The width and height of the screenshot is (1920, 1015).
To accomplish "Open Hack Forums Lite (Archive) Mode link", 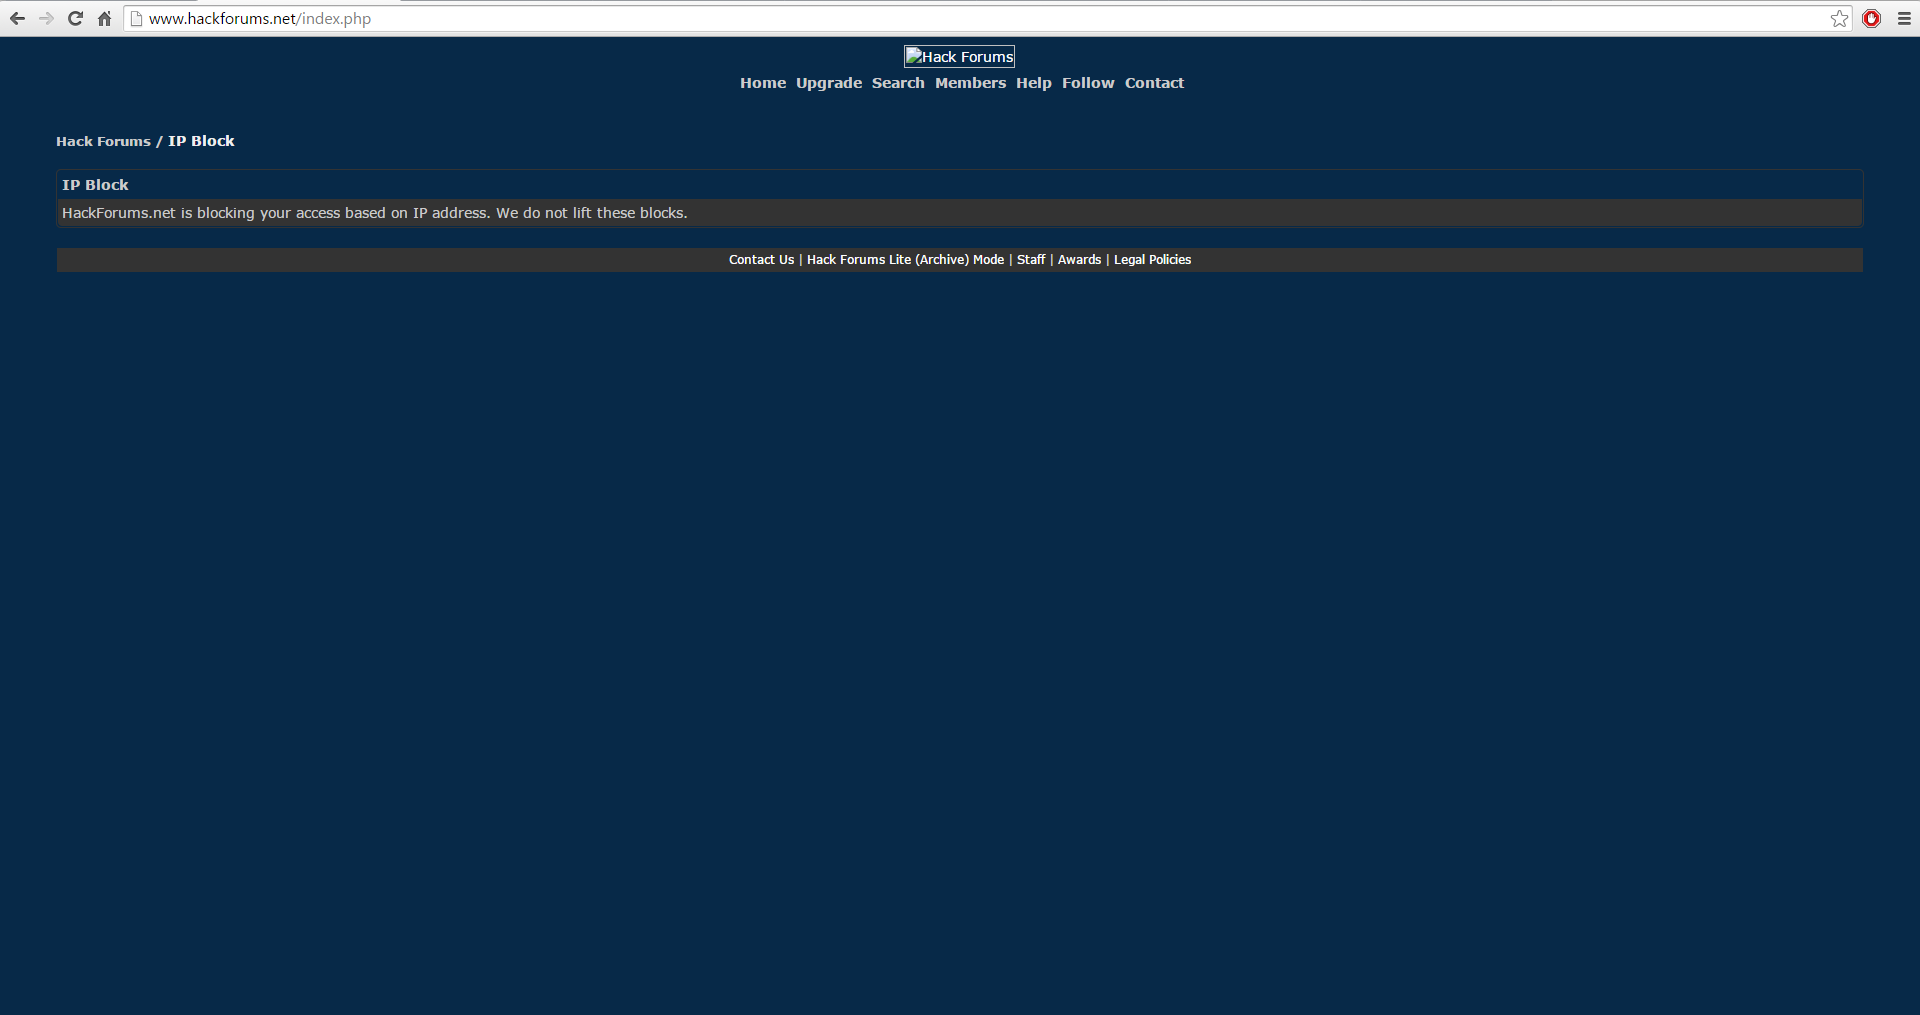I will coord(905,260).
